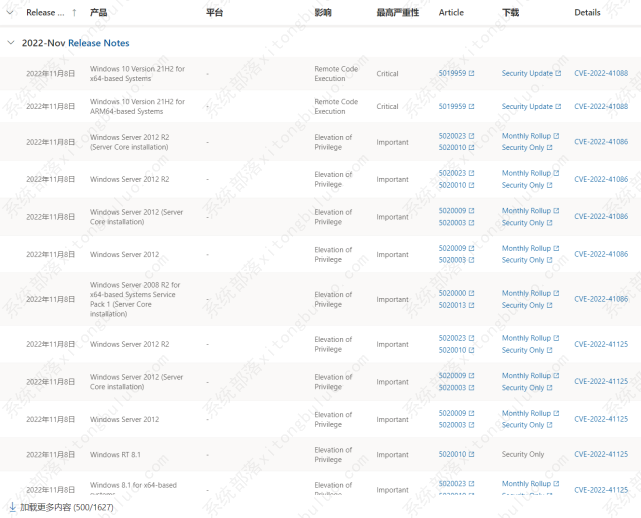Sort by the 产品 column header
Viewport: 641px width, 518px height.
point(98,13)
